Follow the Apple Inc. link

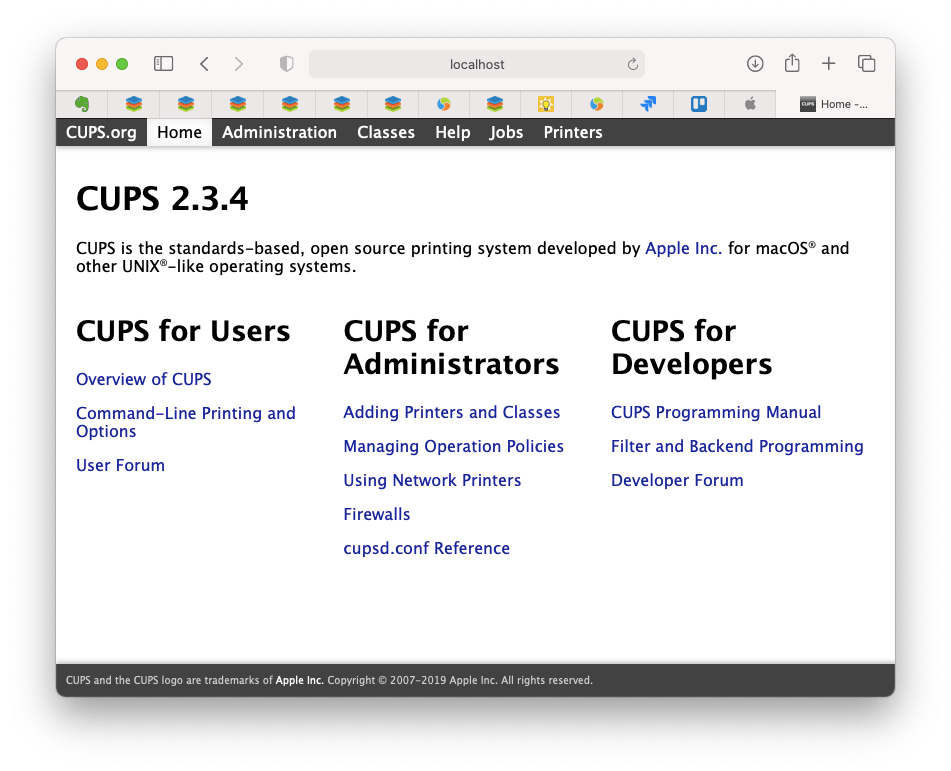pyautogui.click(x=684, y=248)
